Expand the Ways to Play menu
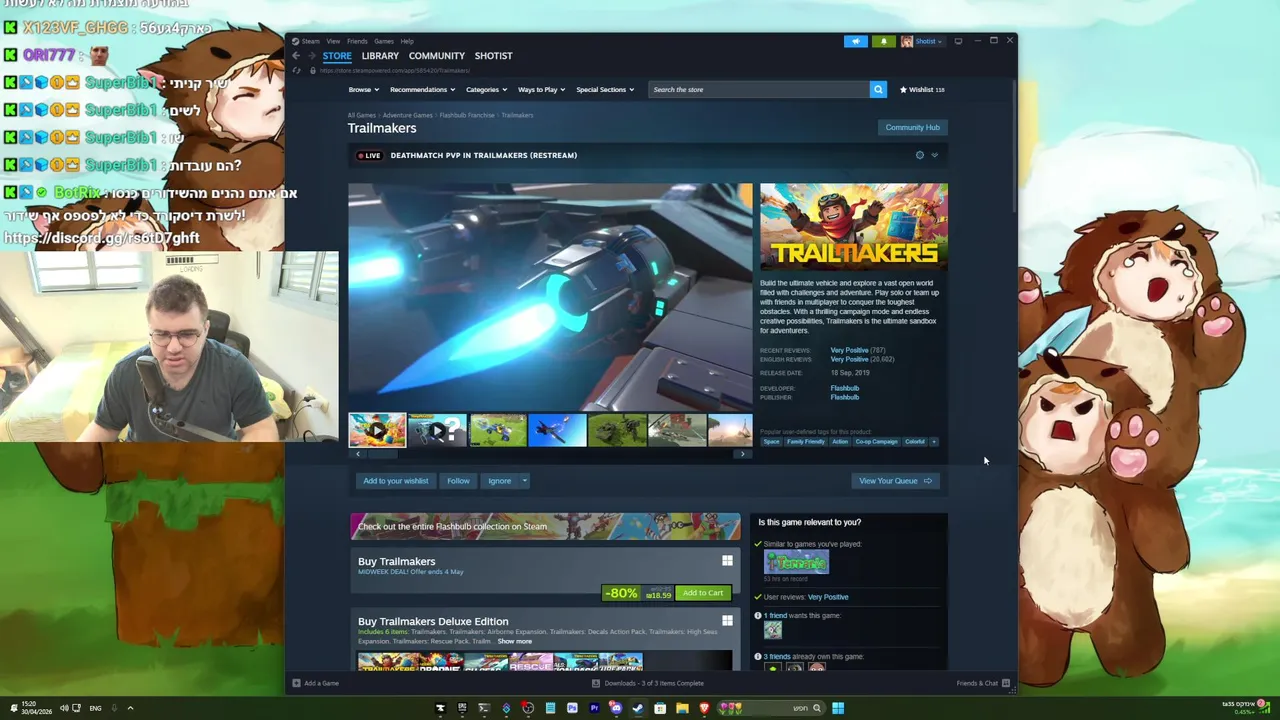The width and height of the screenshot is (1280, 720). coord(541,89)
